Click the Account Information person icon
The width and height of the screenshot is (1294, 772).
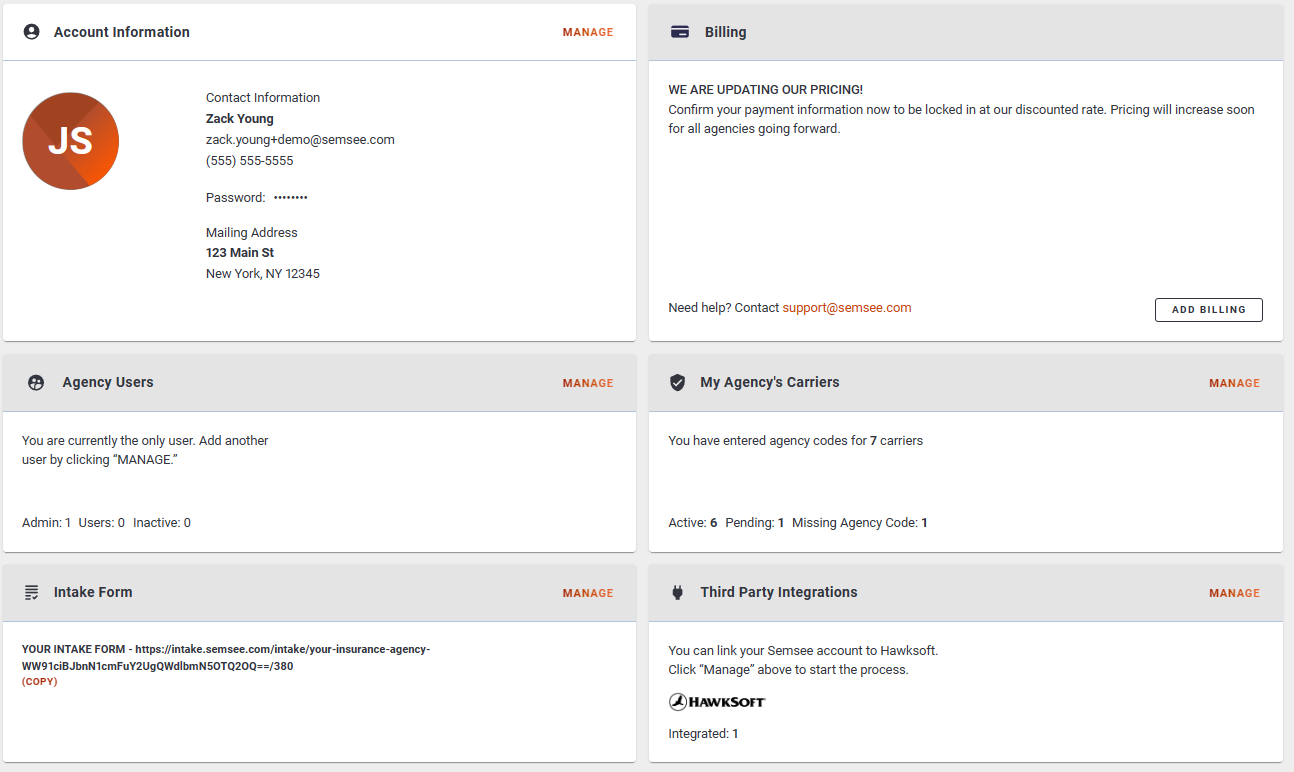pos(31,32)
